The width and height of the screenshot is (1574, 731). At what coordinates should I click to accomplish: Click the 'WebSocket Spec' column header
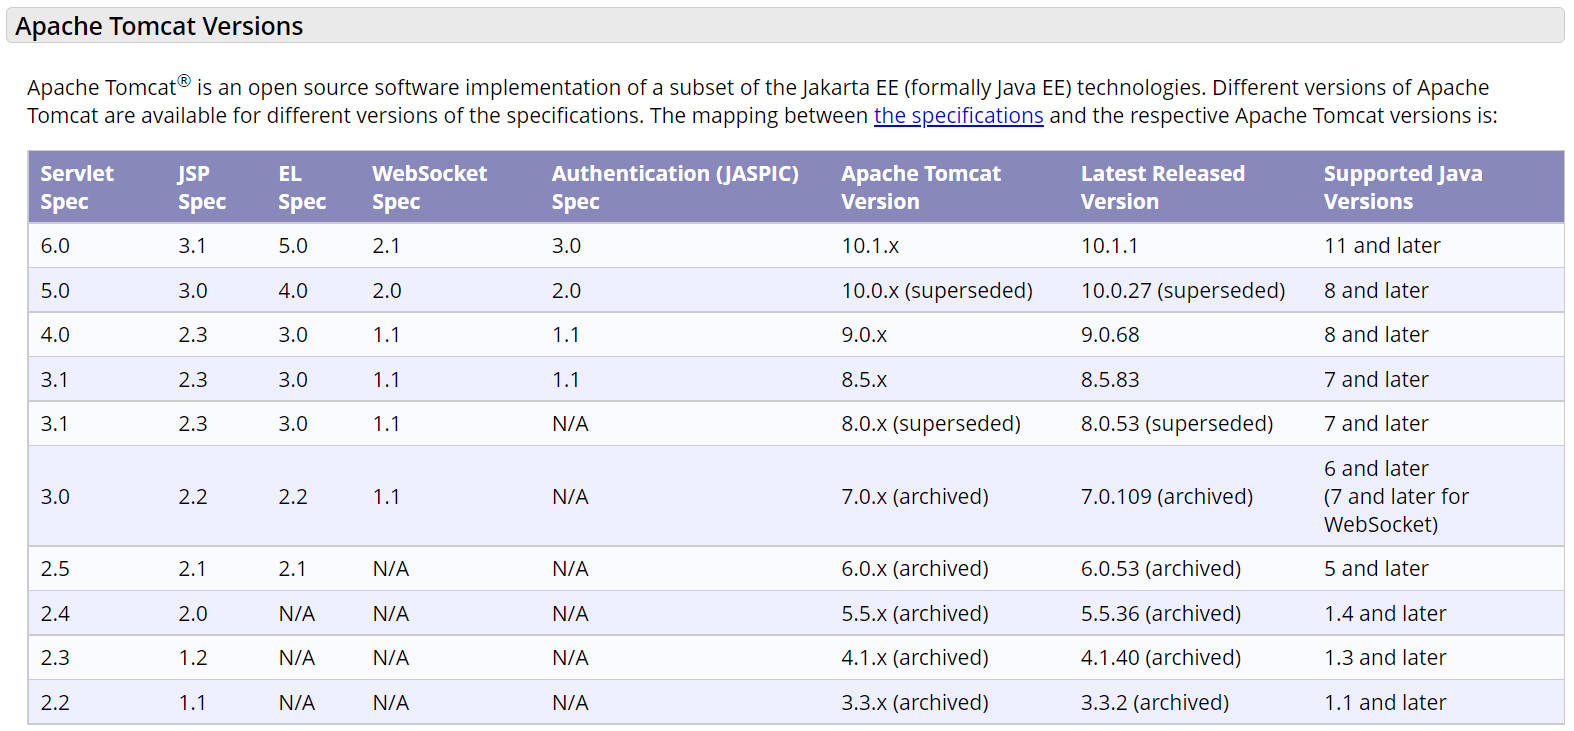tap(429, 187)
